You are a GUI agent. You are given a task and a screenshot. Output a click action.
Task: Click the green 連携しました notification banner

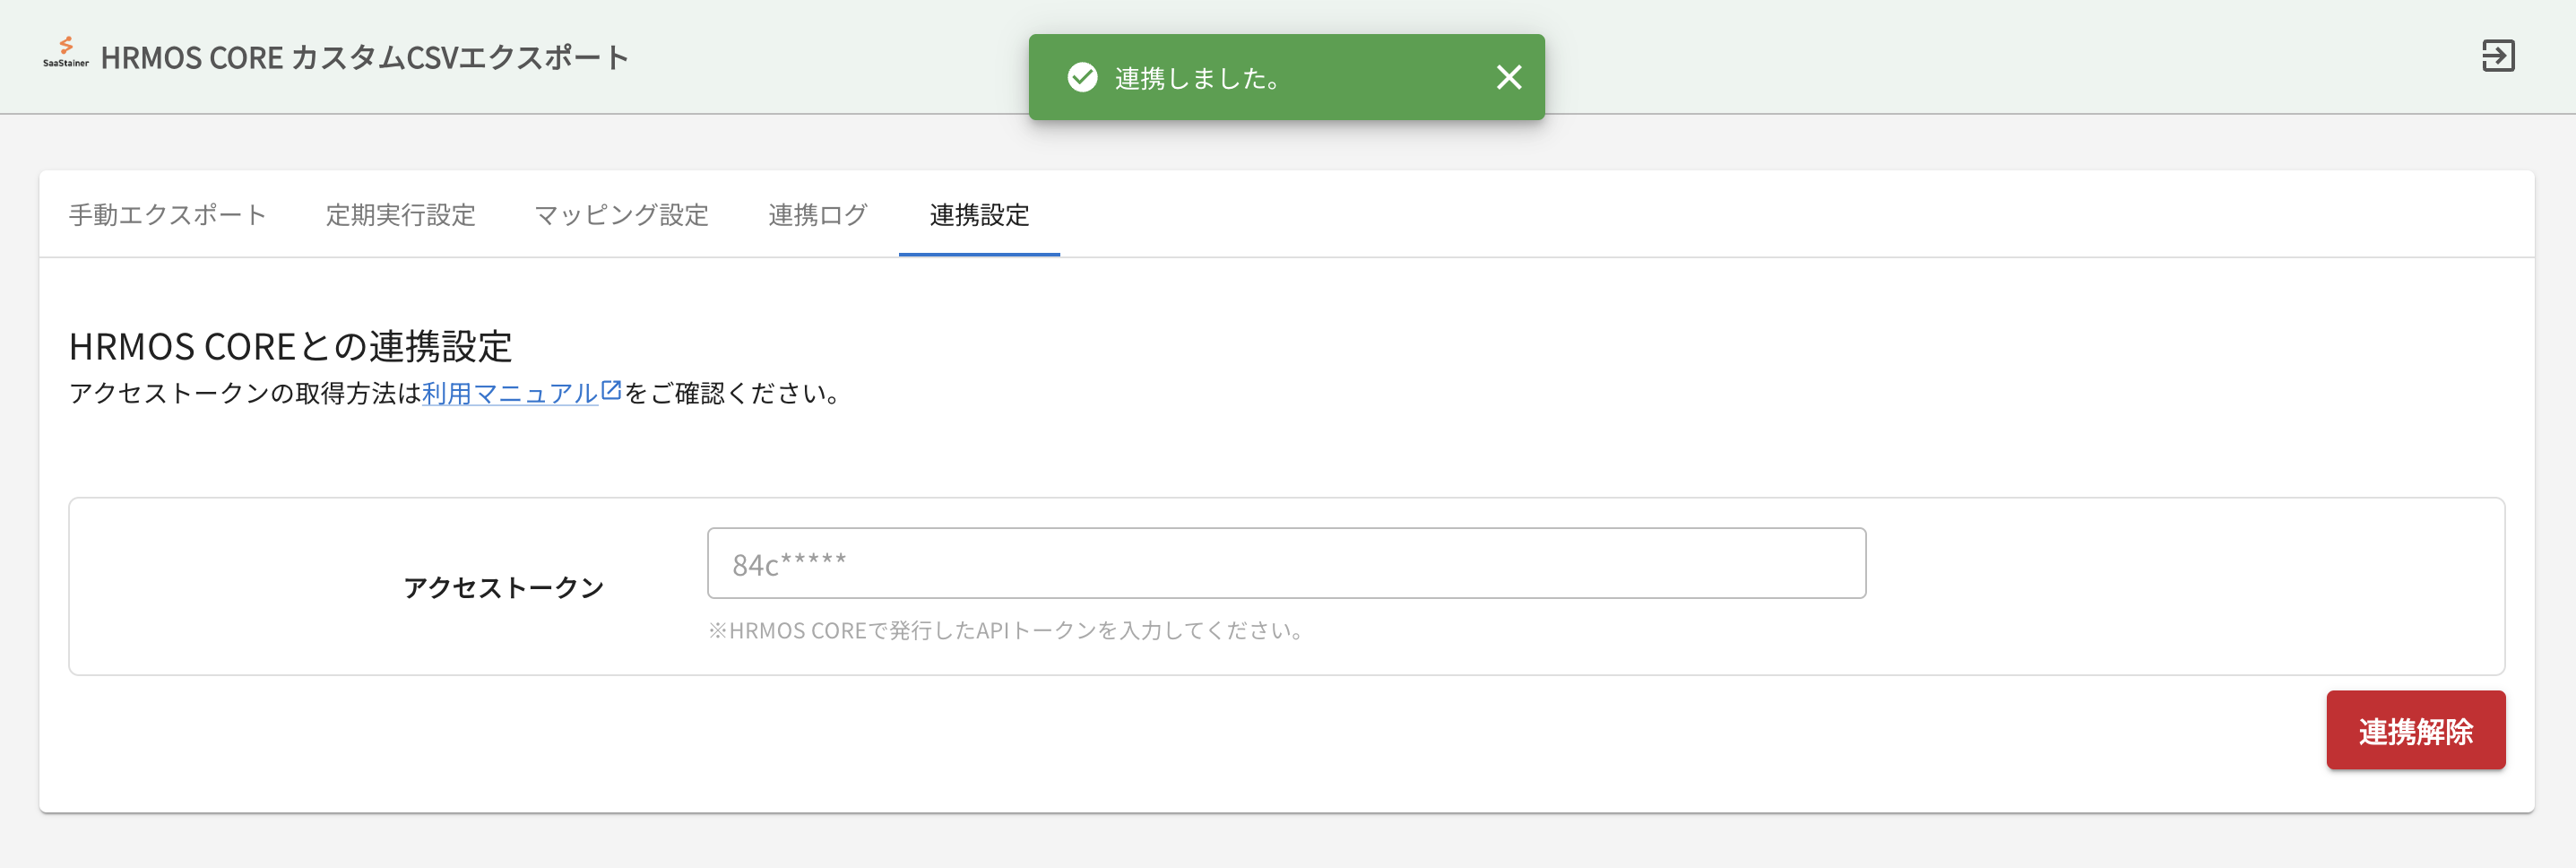[1285, 77]
